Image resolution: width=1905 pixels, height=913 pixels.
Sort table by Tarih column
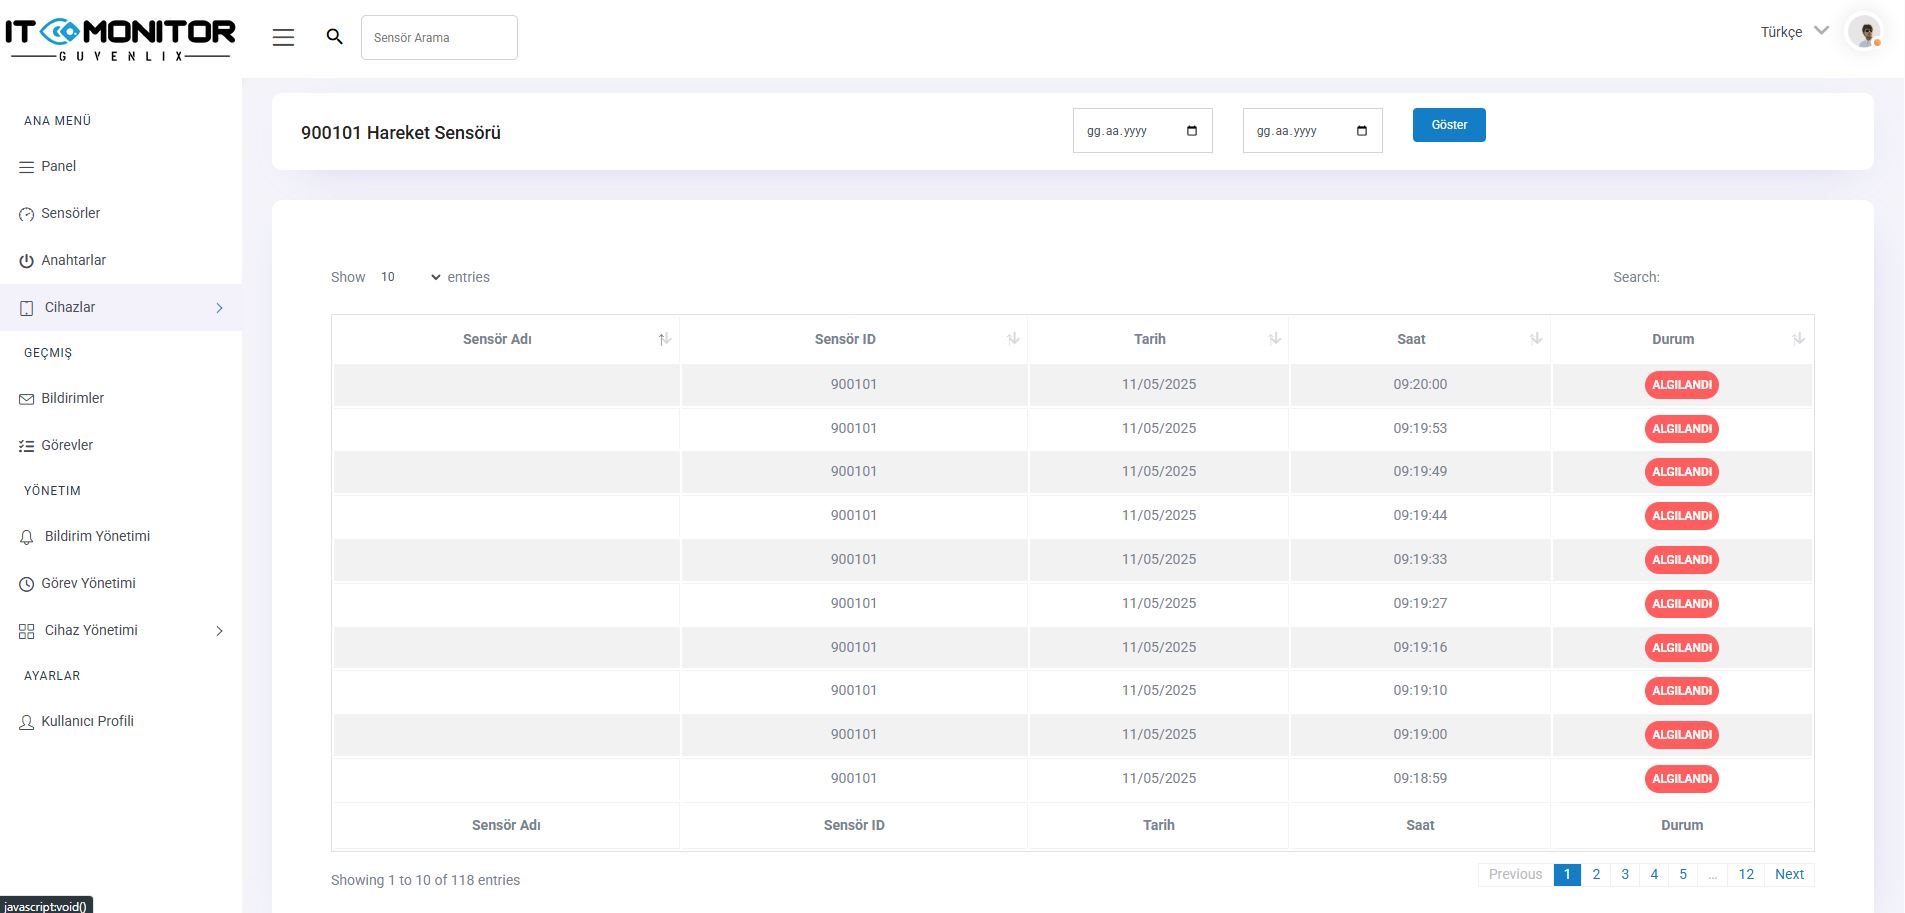point(1150,339)
